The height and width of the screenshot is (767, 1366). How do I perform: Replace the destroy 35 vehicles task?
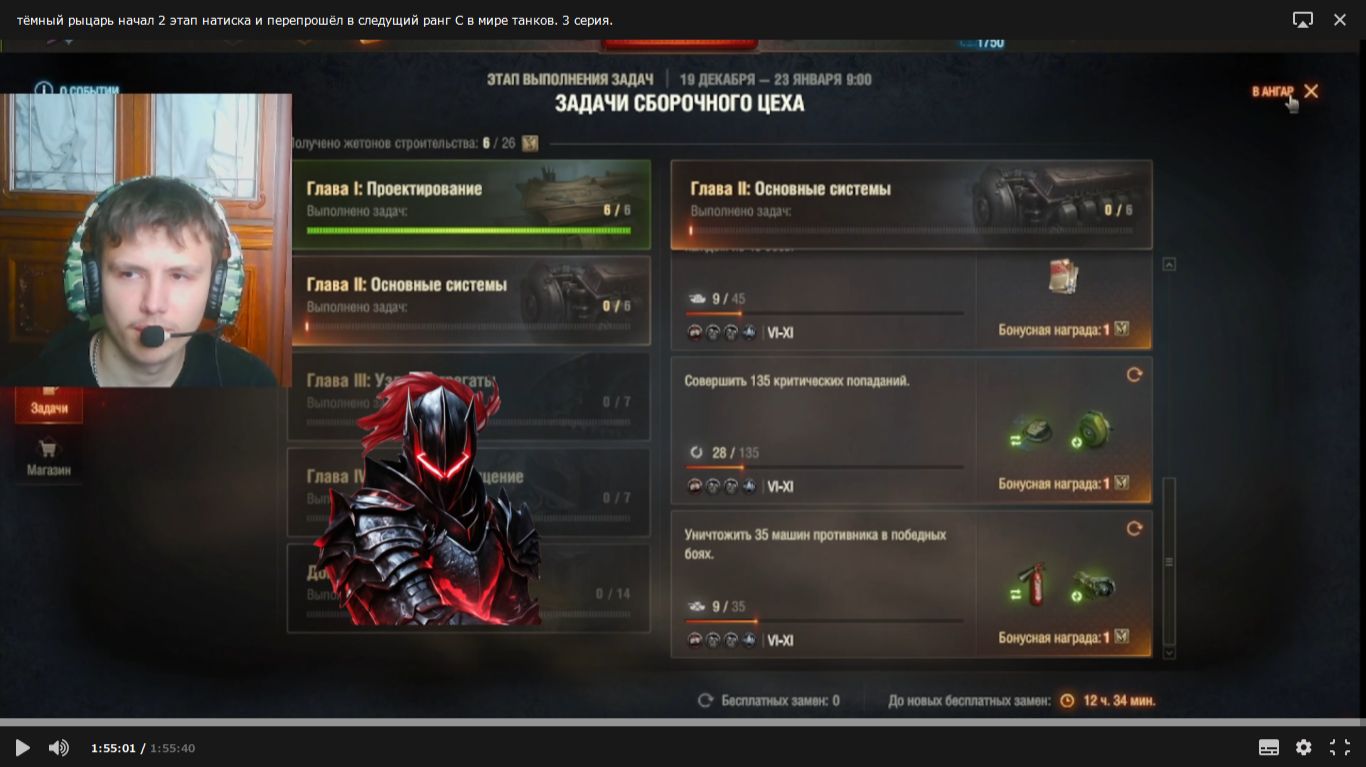point(1134,528)
